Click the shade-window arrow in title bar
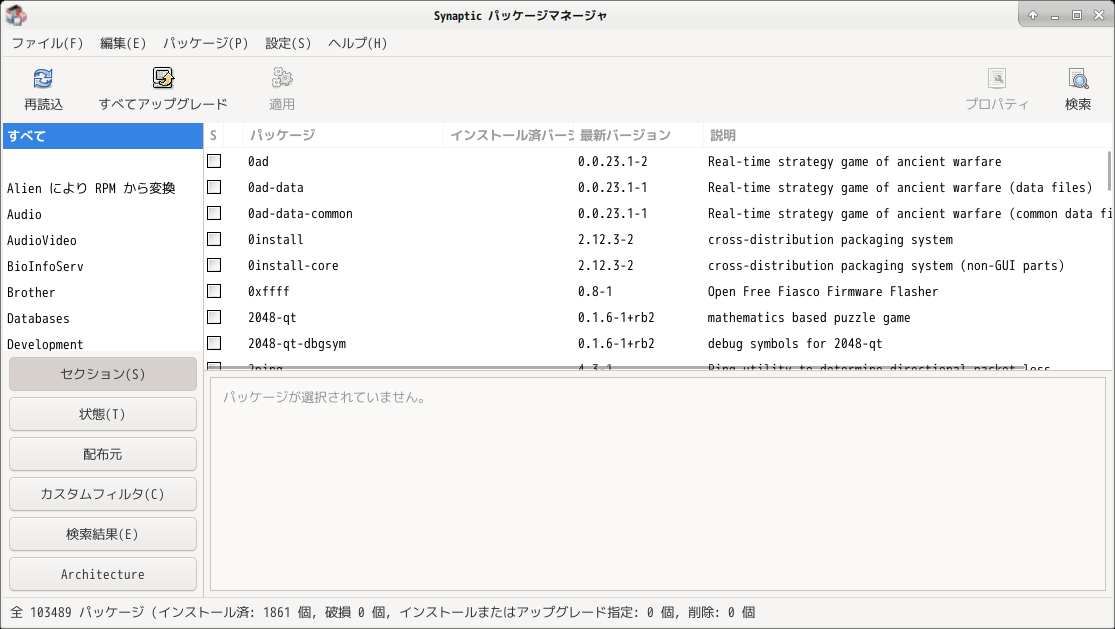Image resolution: width=1115 pixels, height=629 pixels. click(1033, 15)
